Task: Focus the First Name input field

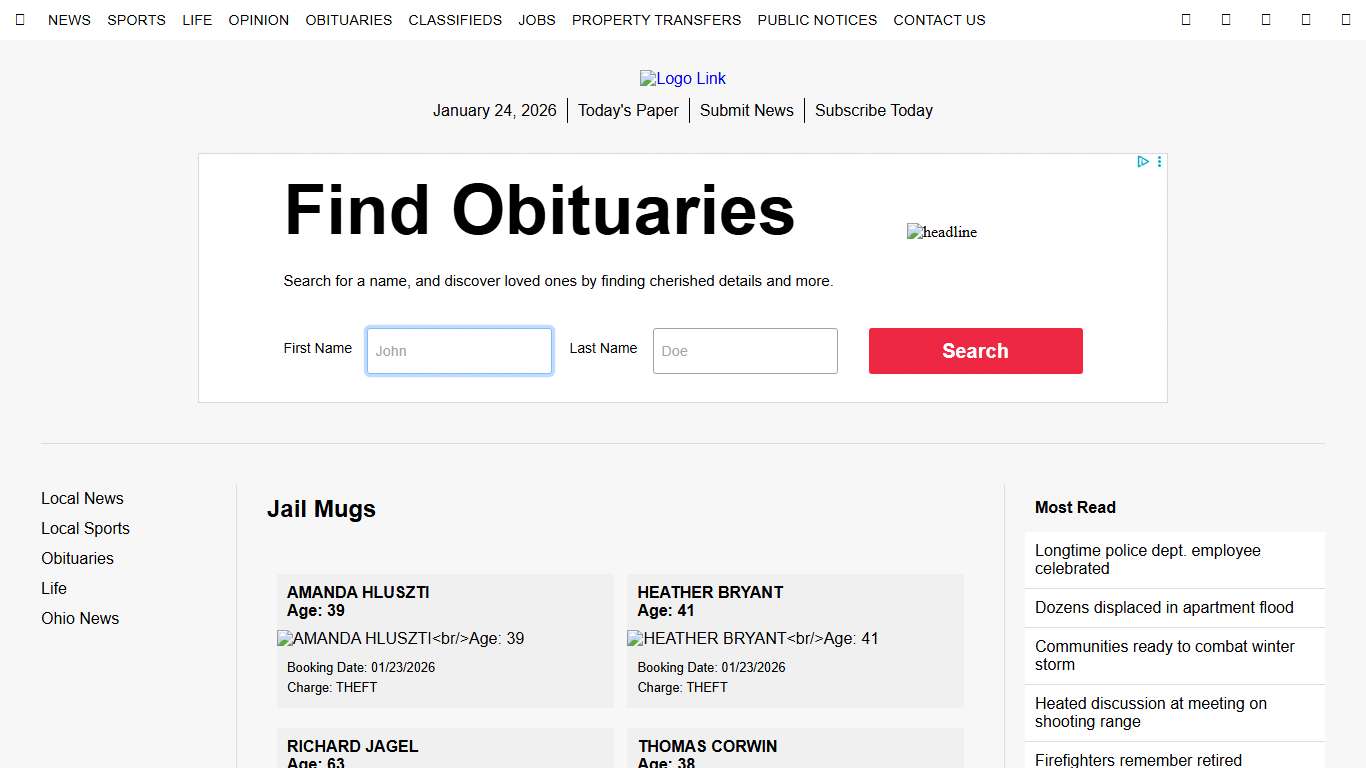Action: [459, 351]
